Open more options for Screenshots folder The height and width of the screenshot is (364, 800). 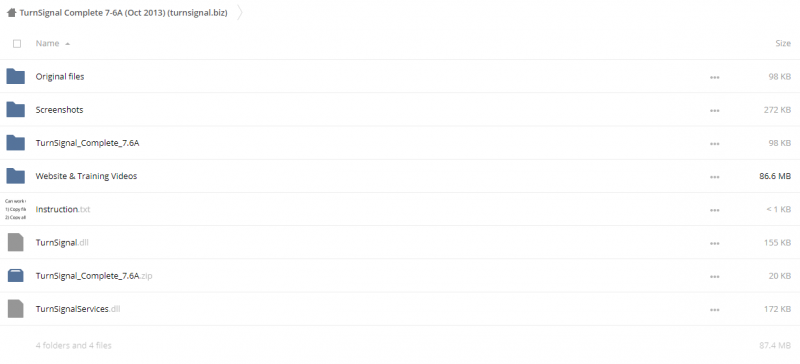pos(714,110)
